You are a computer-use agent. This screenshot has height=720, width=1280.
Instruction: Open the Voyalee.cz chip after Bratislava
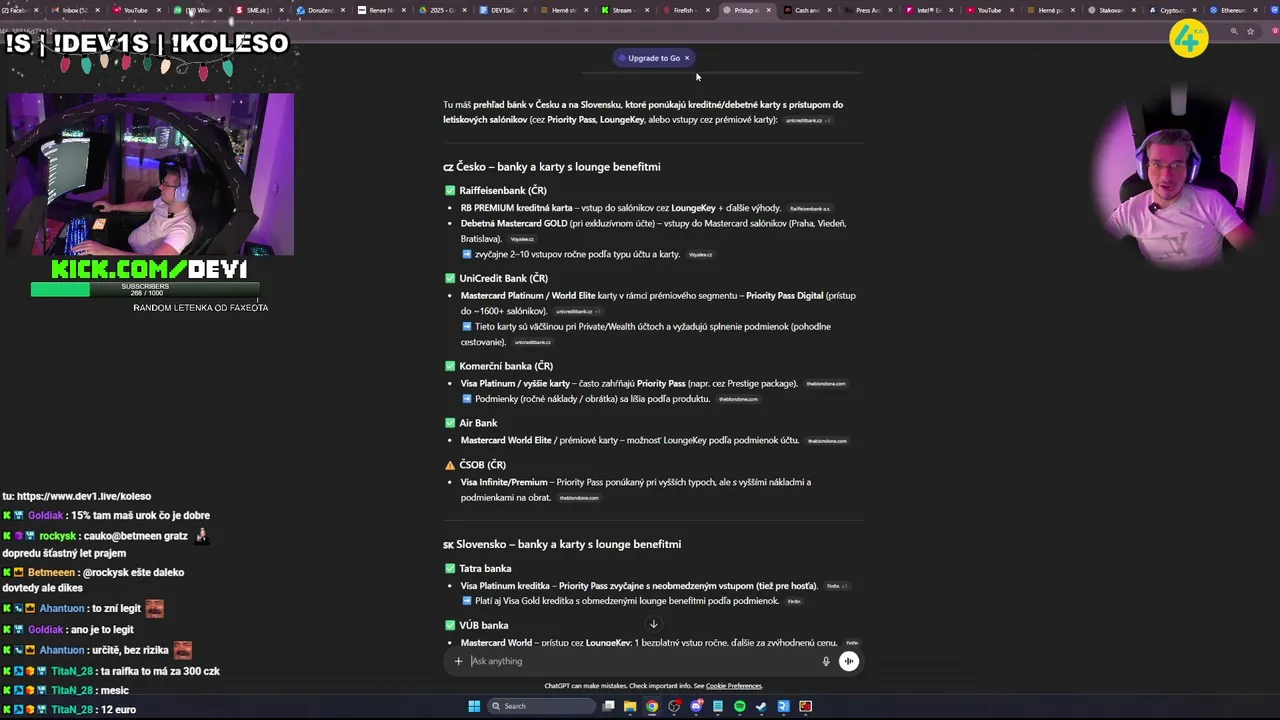click(522, 240)
